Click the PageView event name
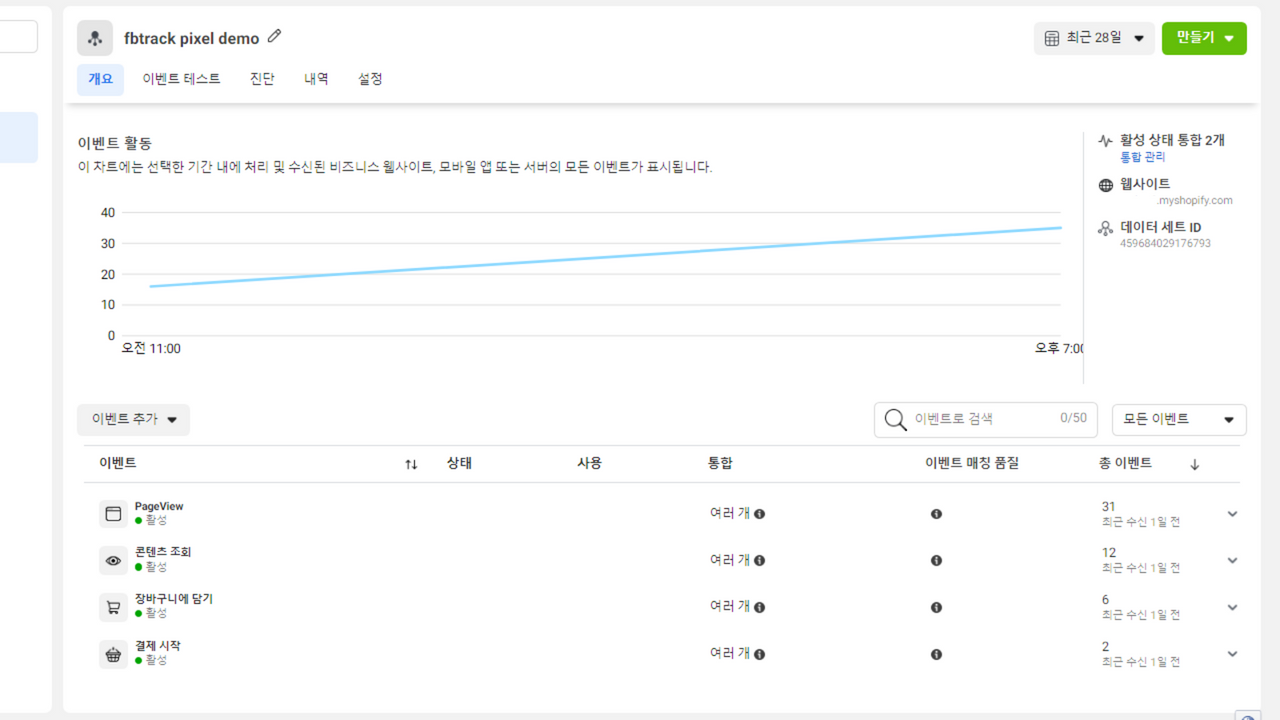The image size is (1280, 720). pyautogui.click(x=159, y=507)
